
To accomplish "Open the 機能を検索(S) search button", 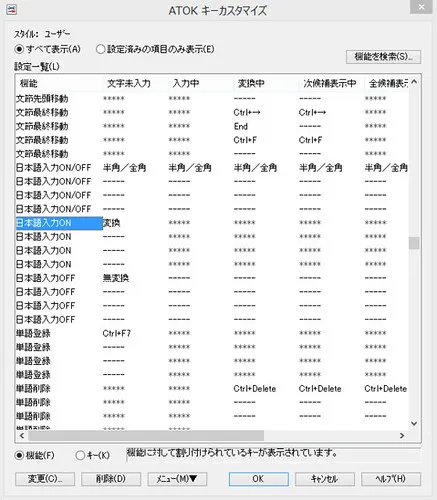I will pos(383,57).
